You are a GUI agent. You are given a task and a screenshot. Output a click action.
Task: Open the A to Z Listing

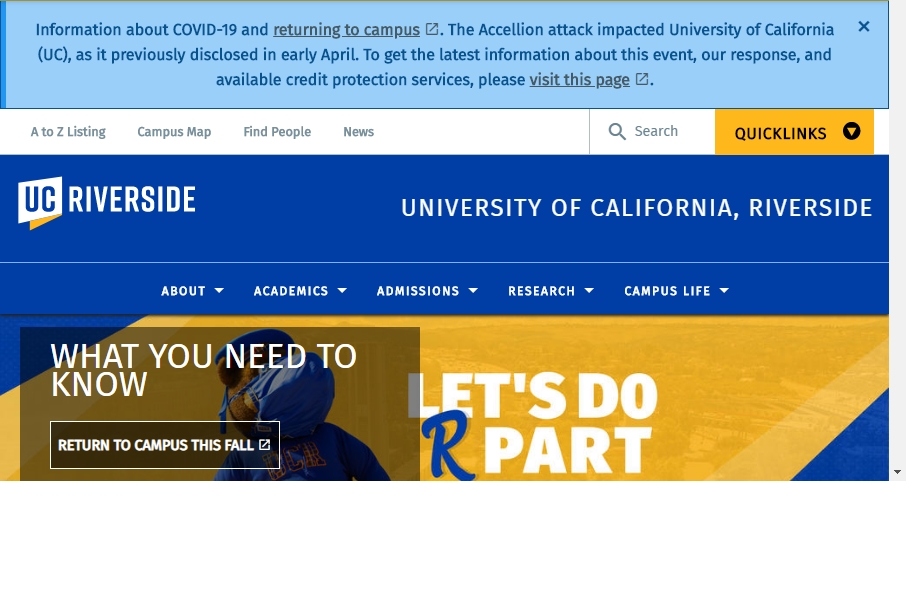tap(68, 132)
